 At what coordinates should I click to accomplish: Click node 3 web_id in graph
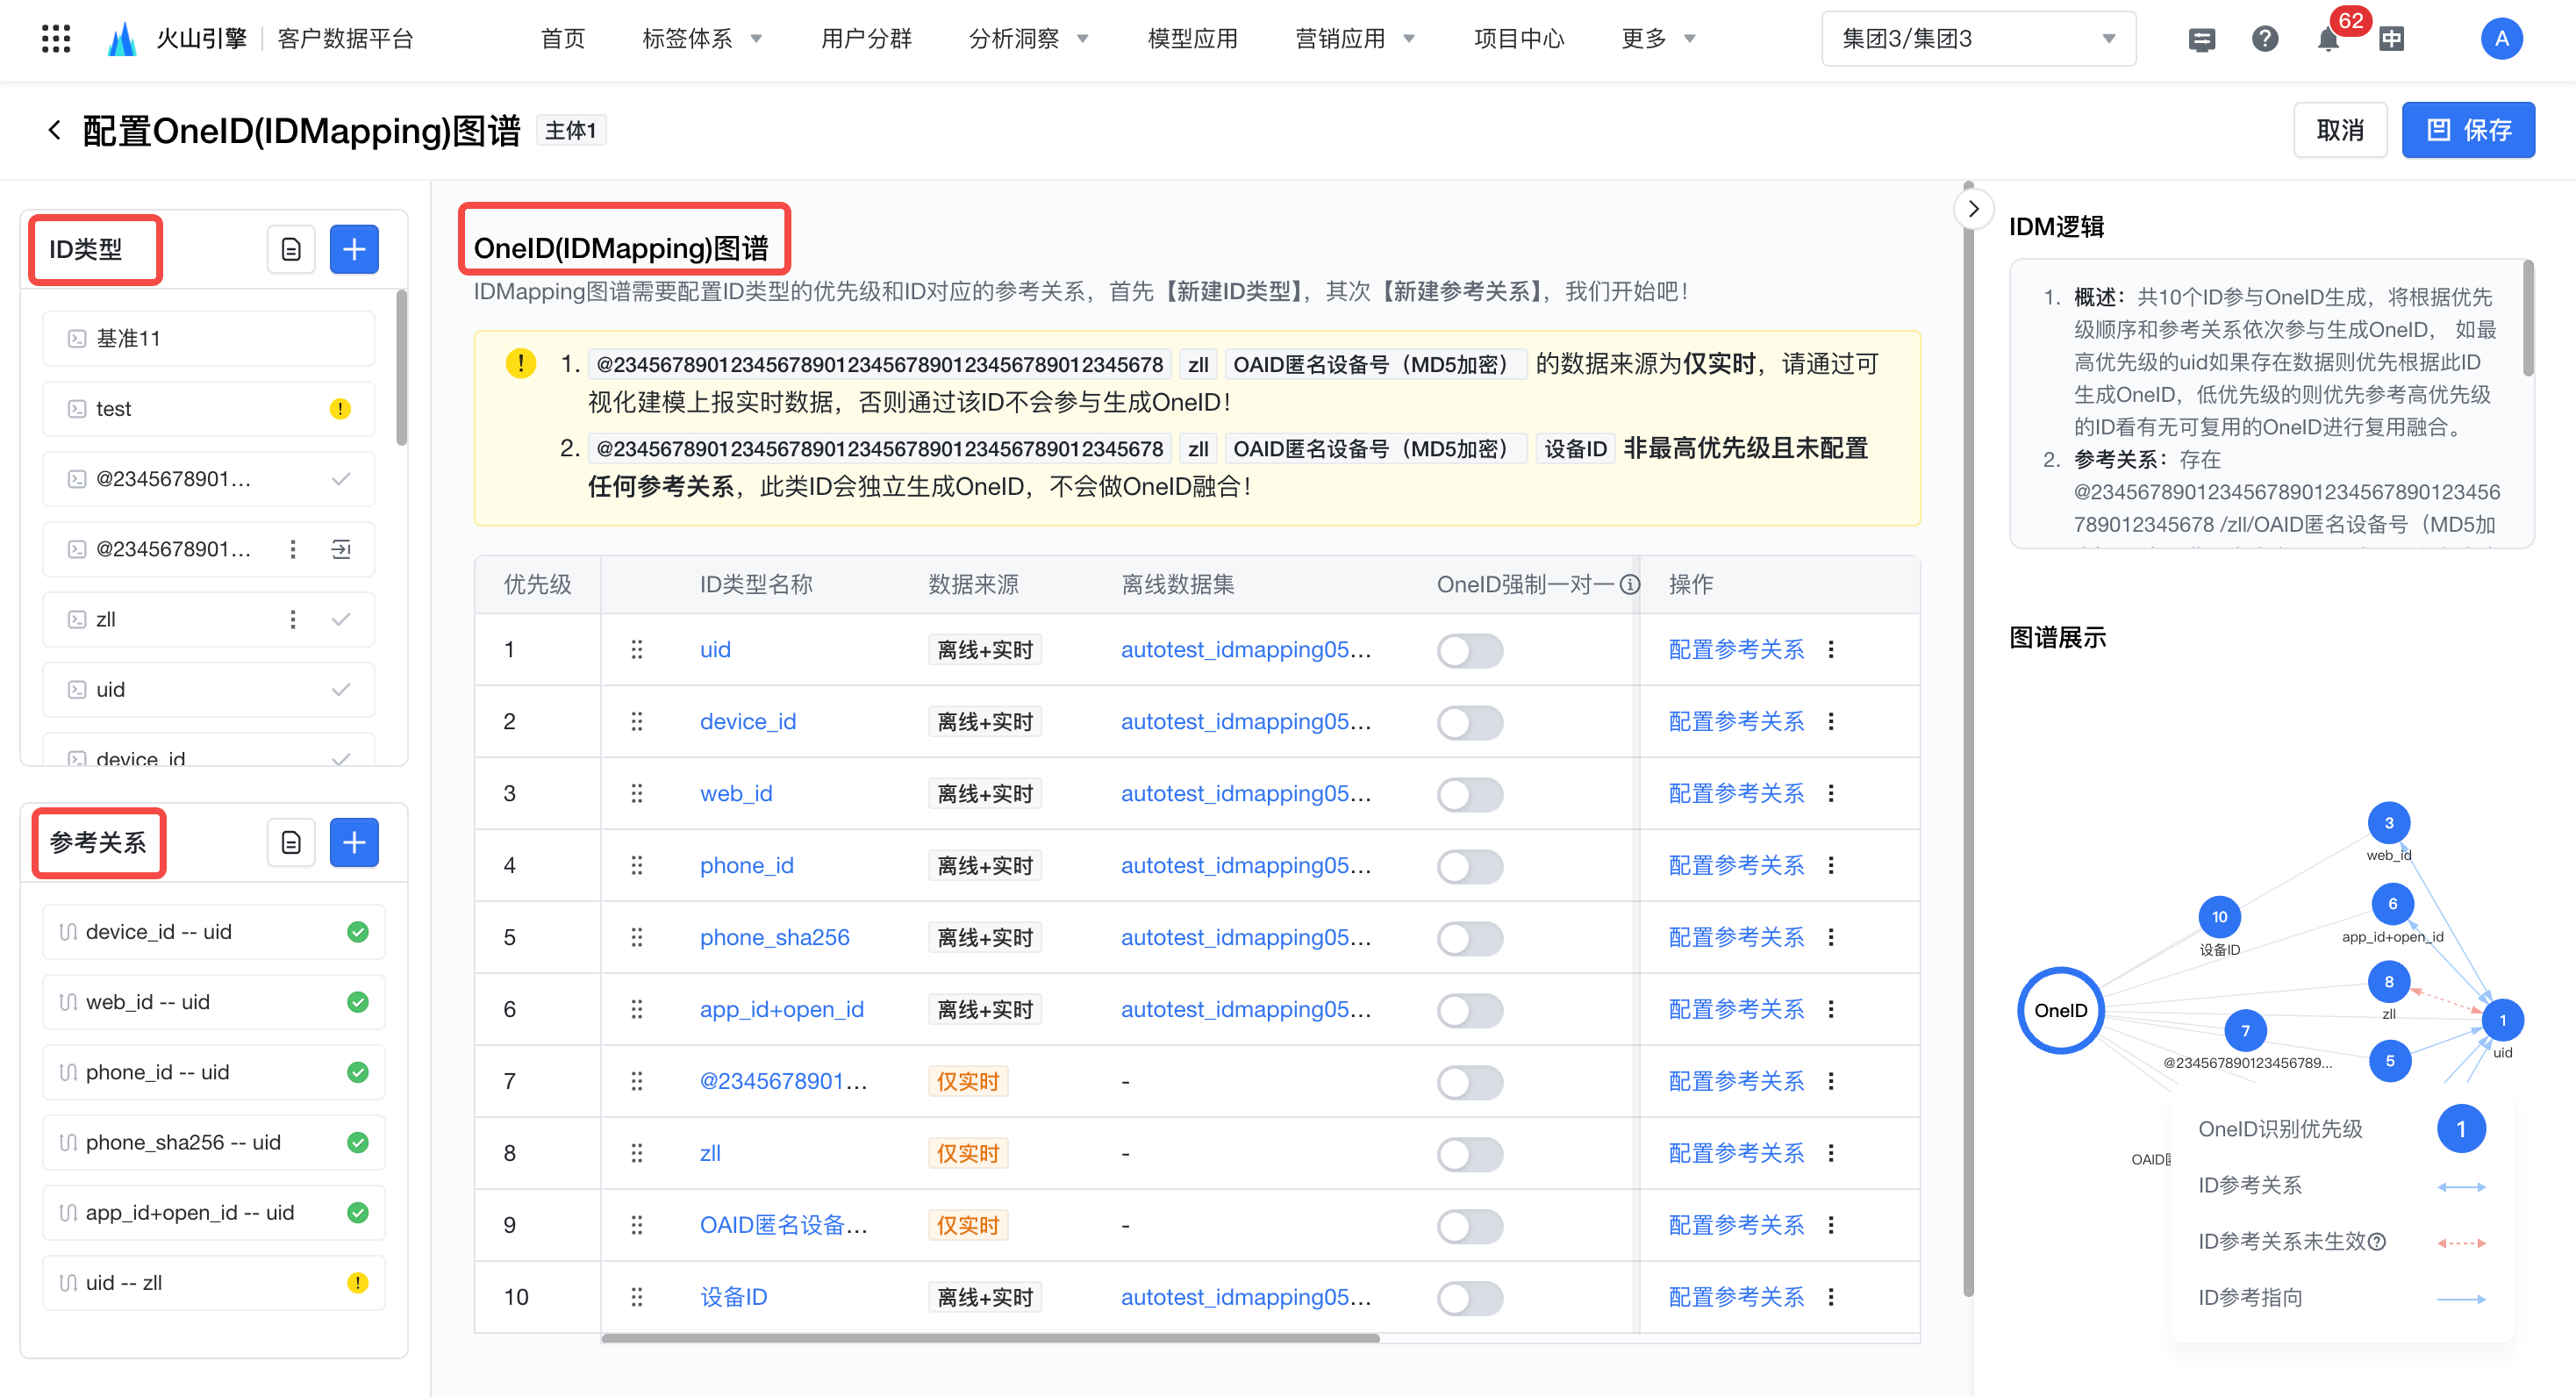click(x=2389, y=823)
